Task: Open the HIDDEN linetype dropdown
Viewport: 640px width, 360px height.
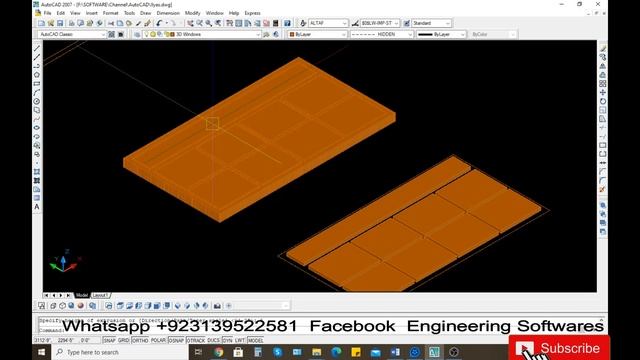Action: [x=382, y=34]
